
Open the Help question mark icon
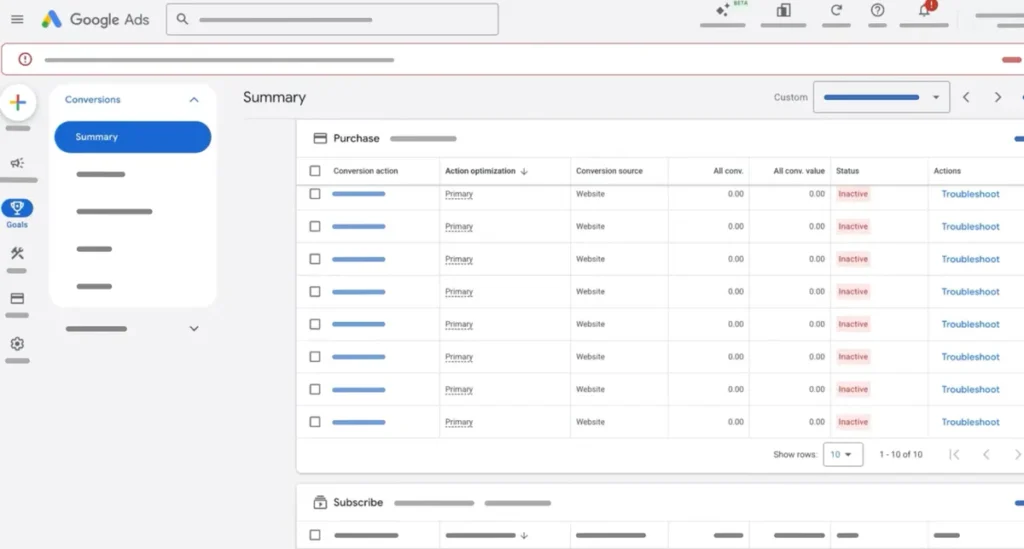click(877, 10)
